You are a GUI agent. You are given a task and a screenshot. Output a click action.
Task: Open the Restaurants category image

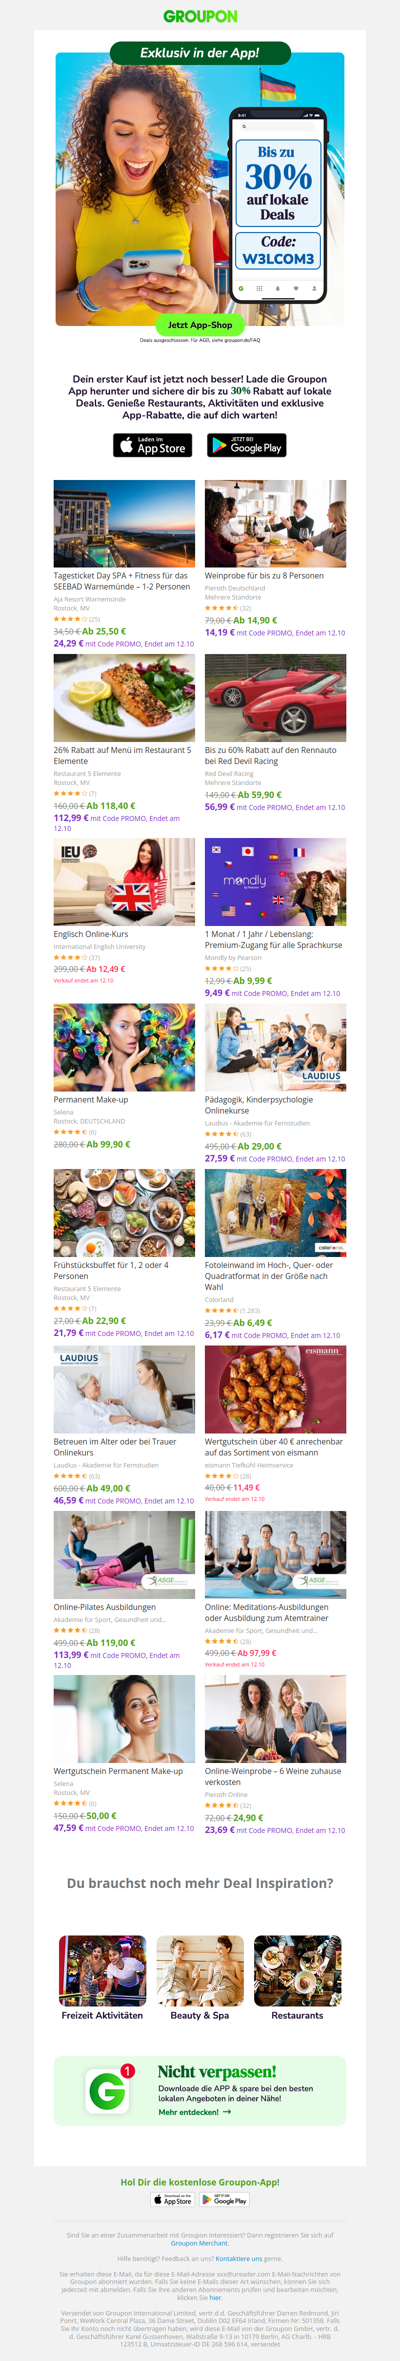(297, 1971)
